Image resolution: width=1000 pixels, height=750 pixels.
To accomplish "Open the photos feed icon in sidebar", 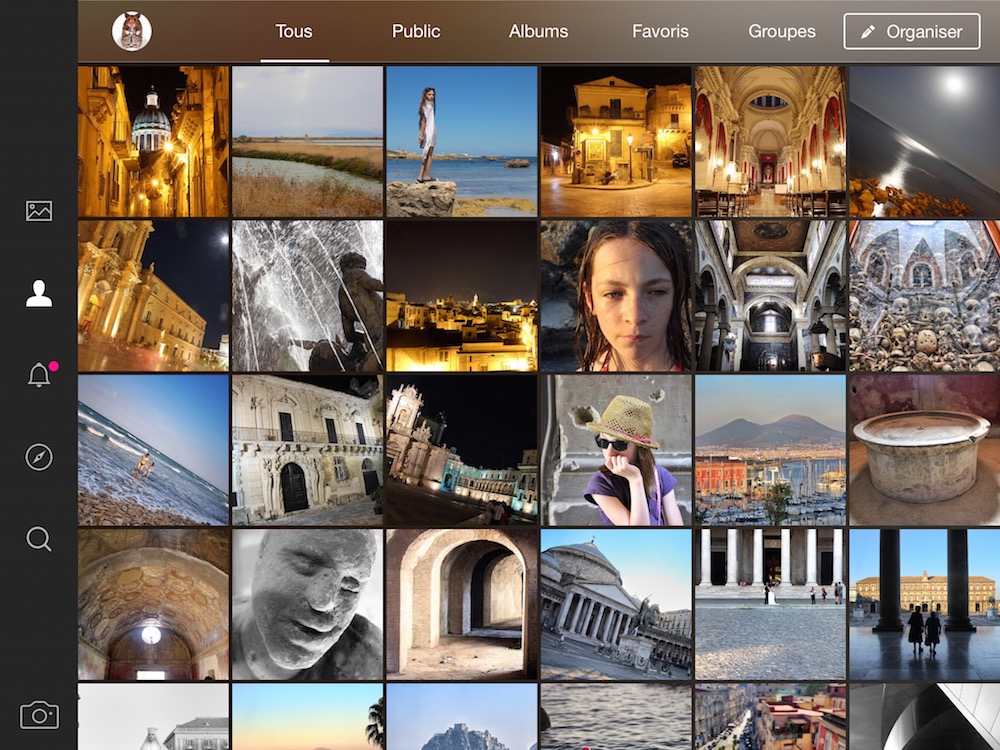I will (39, 211).
